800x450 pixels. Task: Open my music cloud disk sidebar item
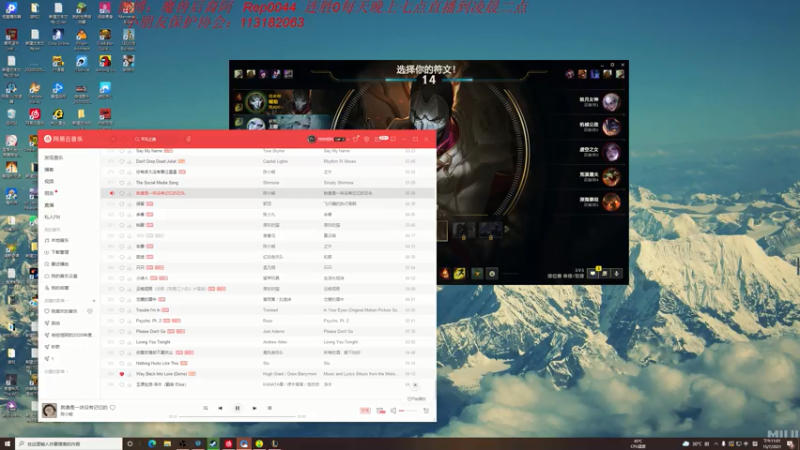[x=61, y=276]
